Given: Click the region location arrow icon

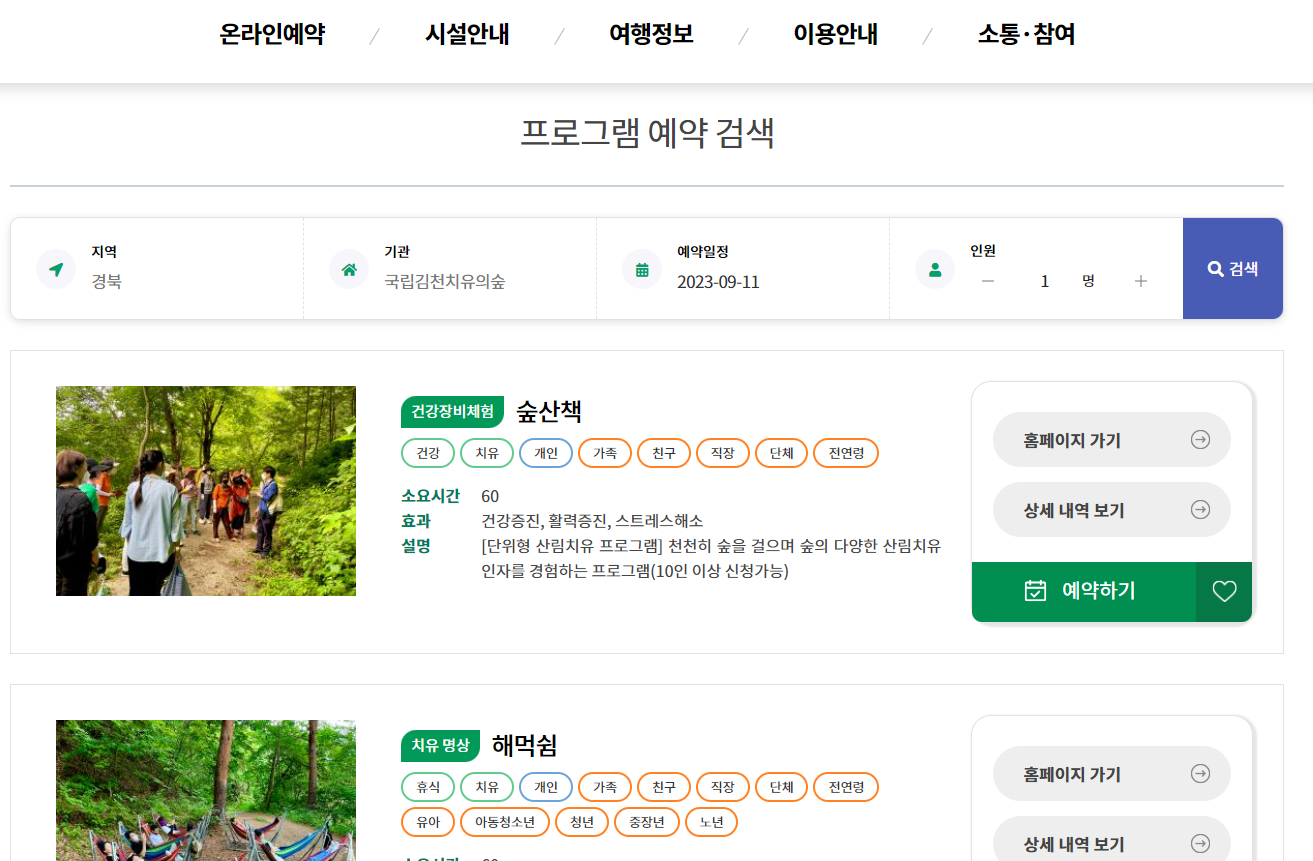Looking at the screenshot, I should [56, 269].
